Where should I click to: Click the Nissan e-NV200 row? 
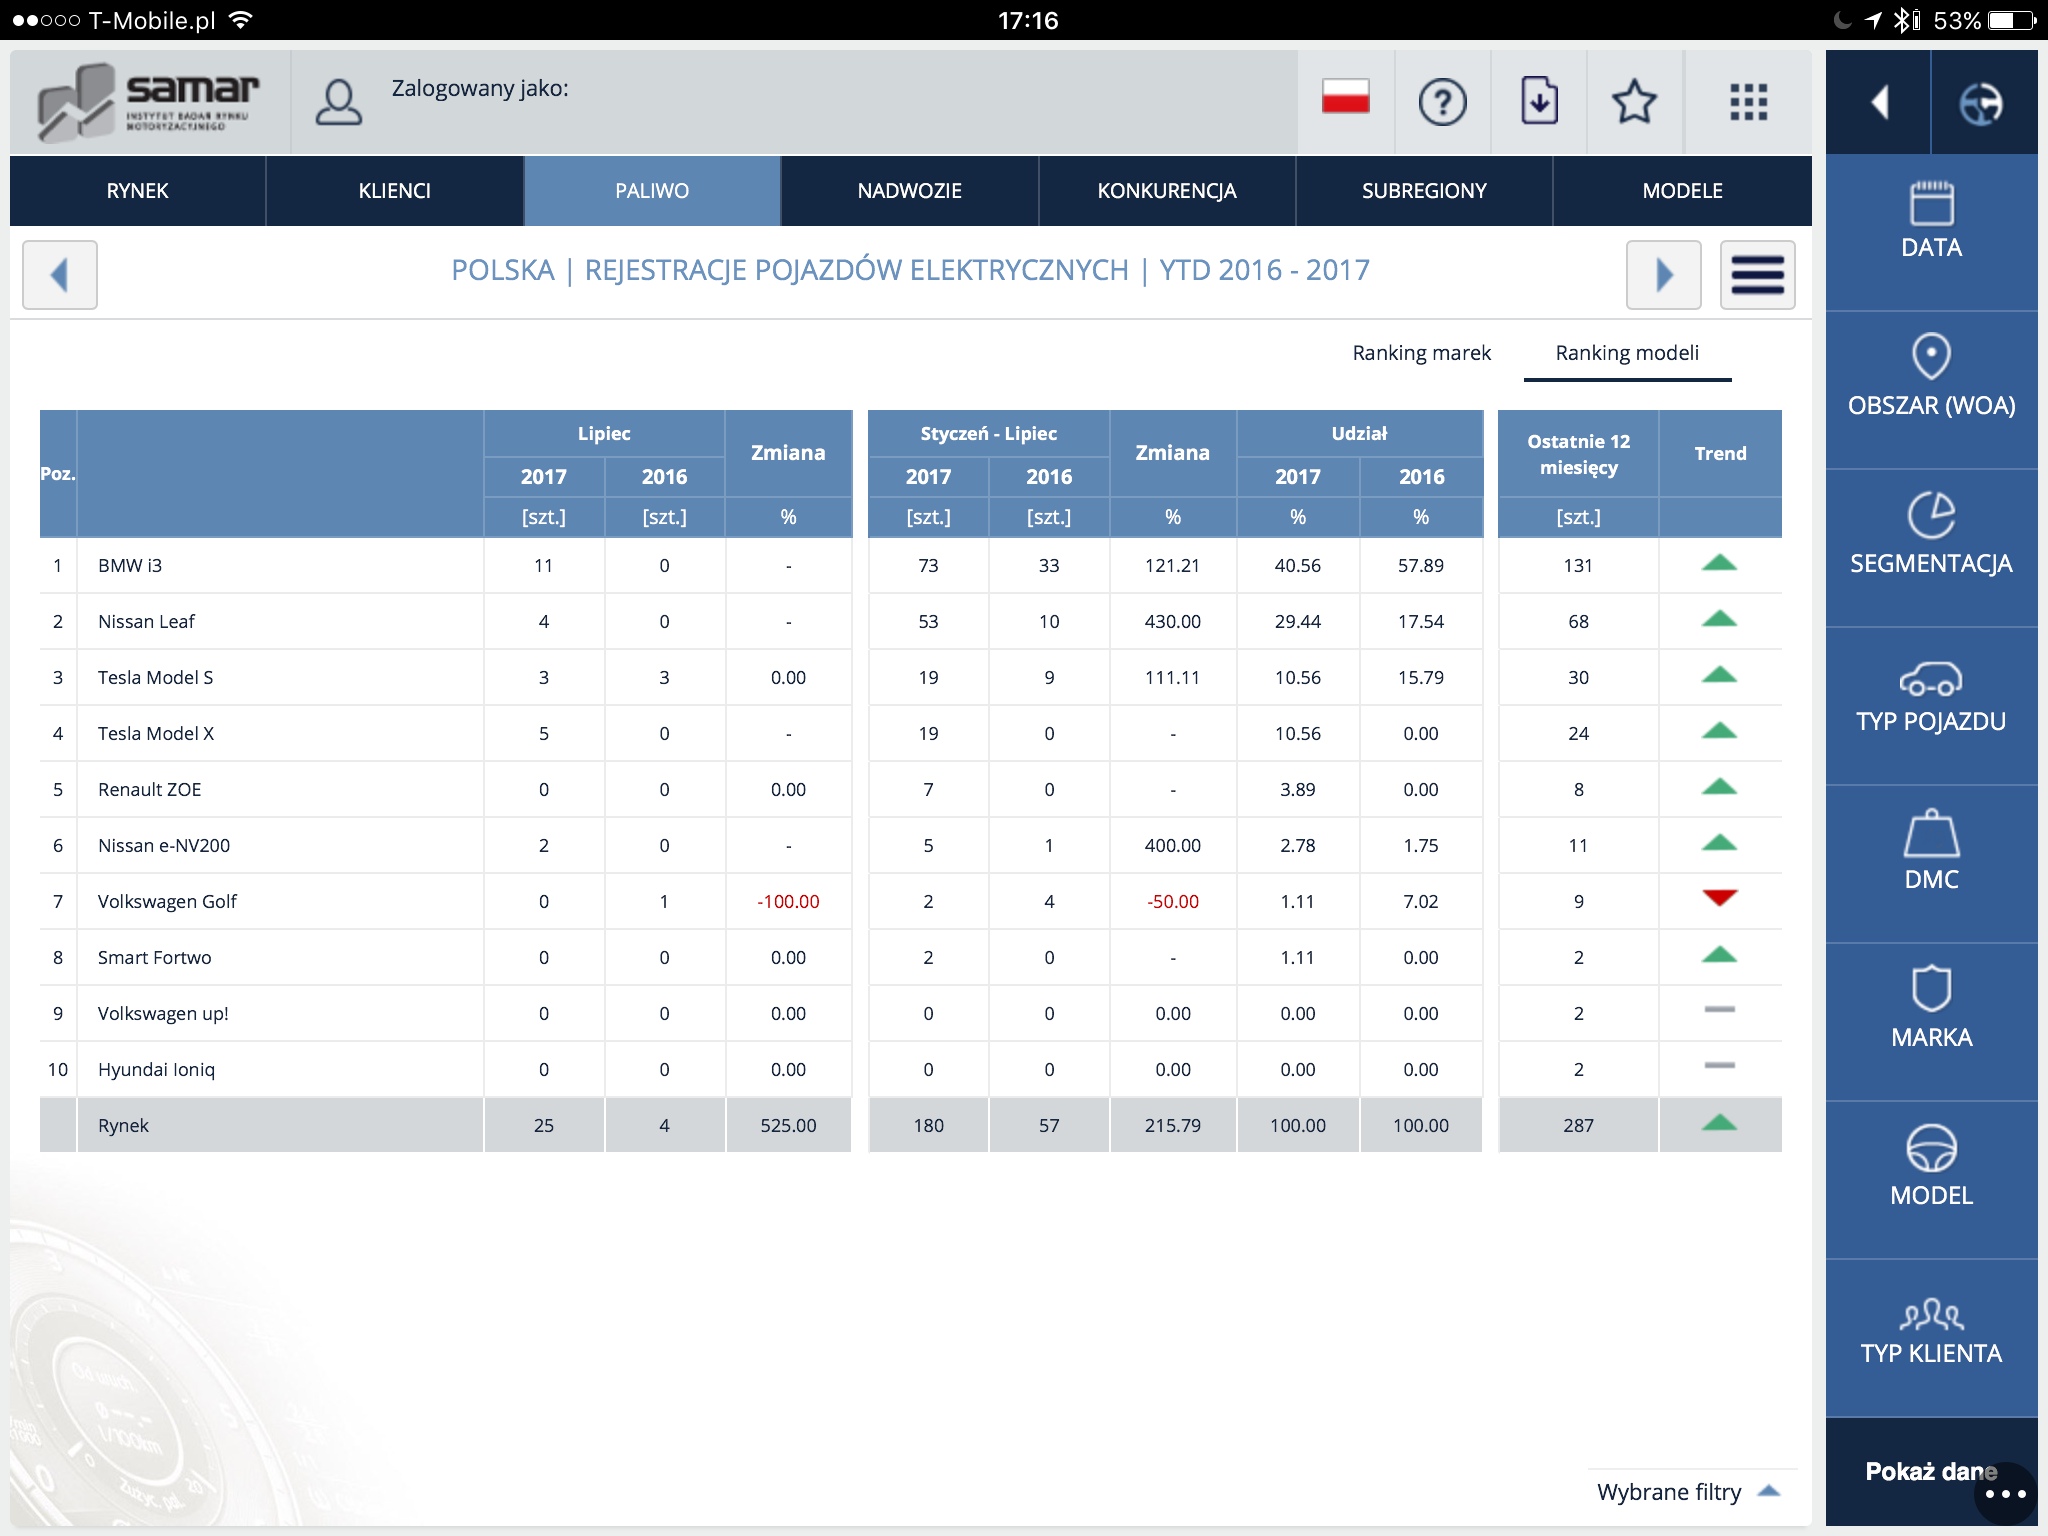(910, 845)
